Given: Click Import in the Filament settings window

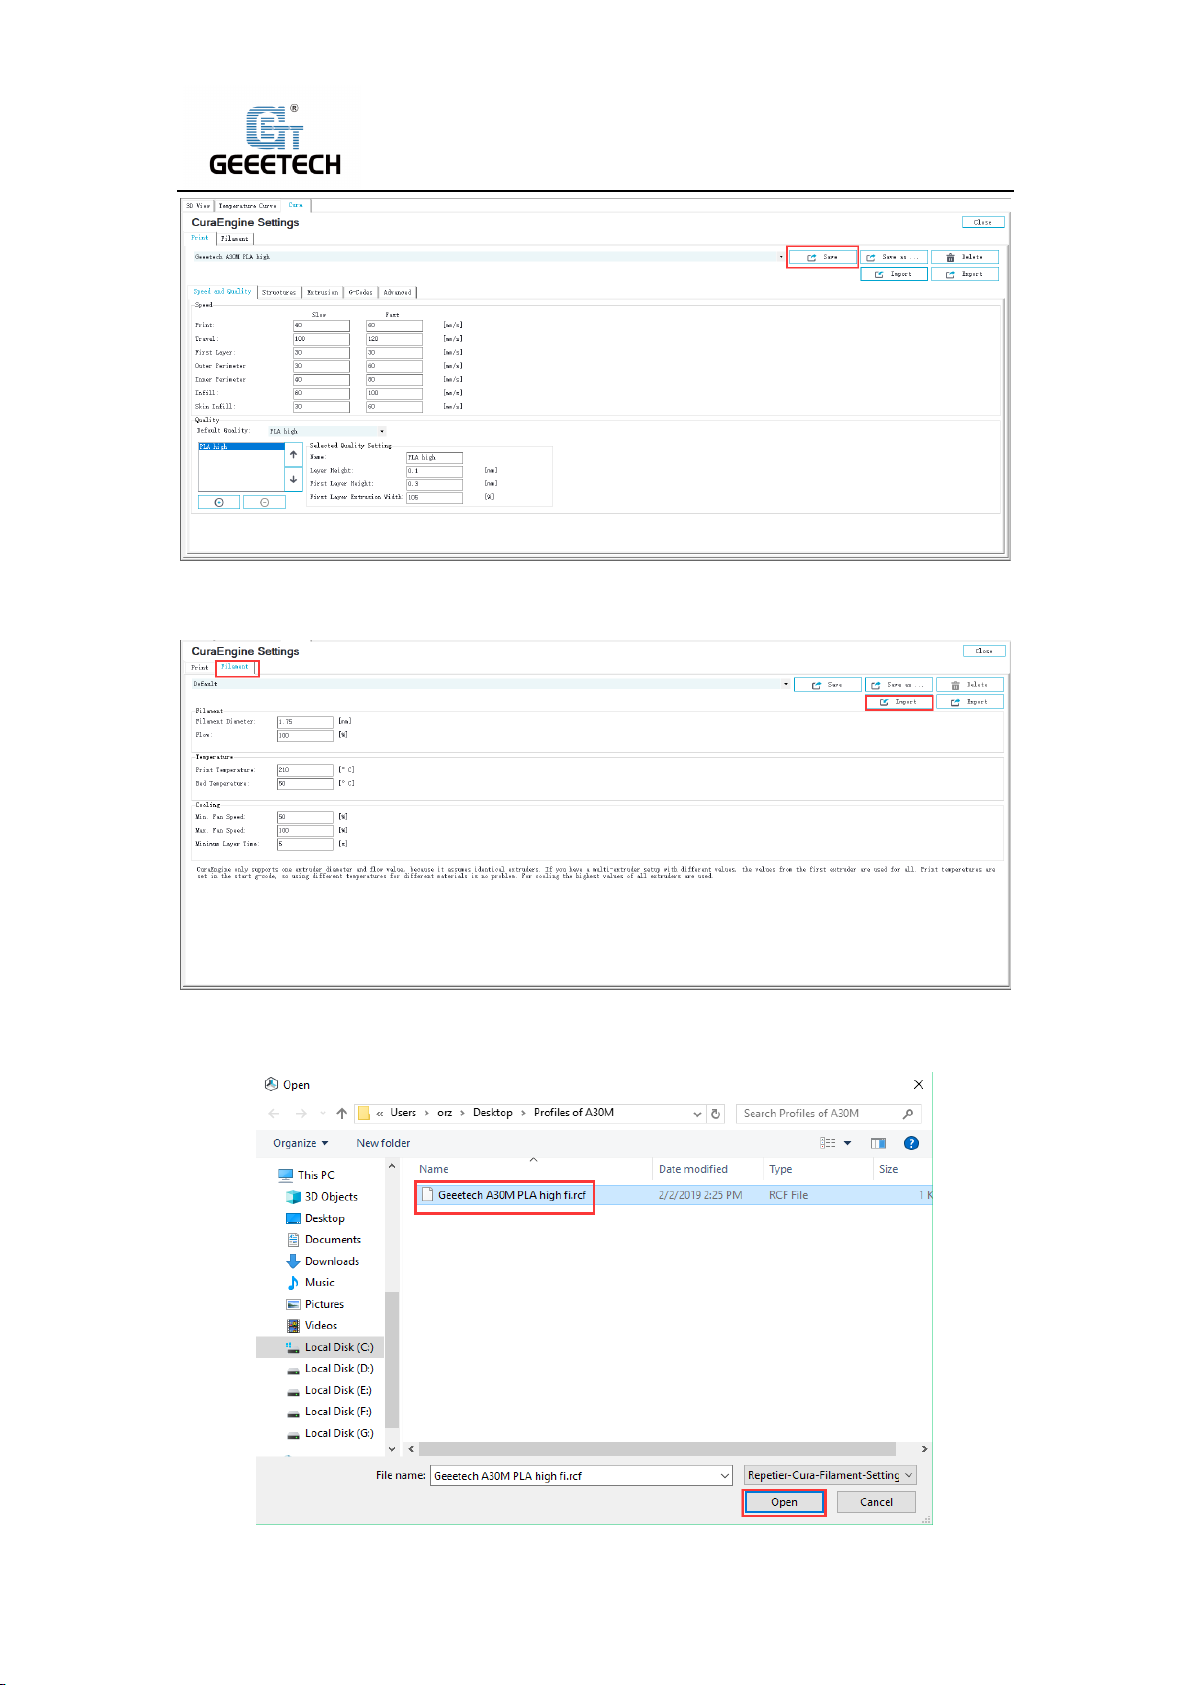Looking at the screenshot, I should click(899, 702).
